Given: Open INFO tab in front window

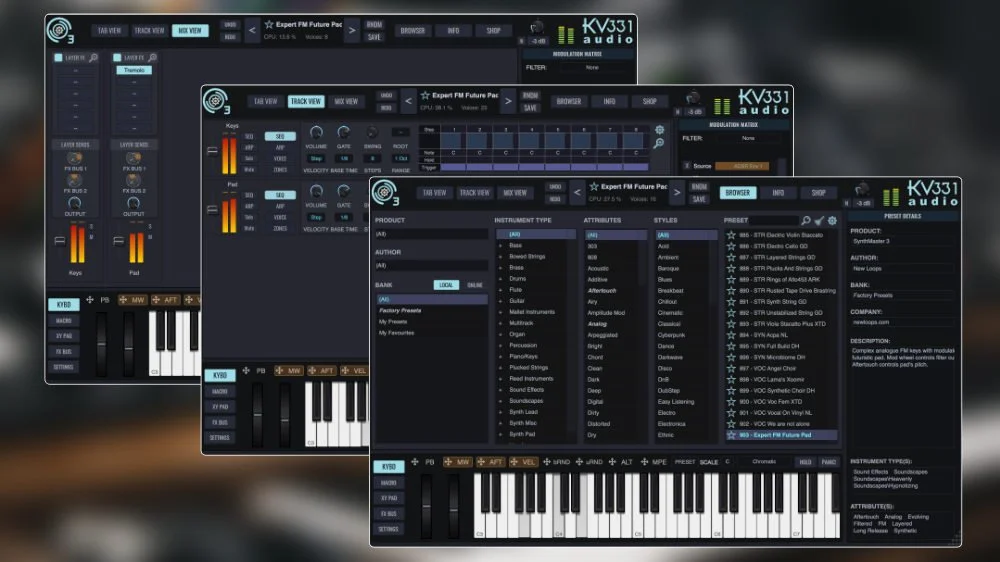Looking at the screenshot, I should coord(778,193).
